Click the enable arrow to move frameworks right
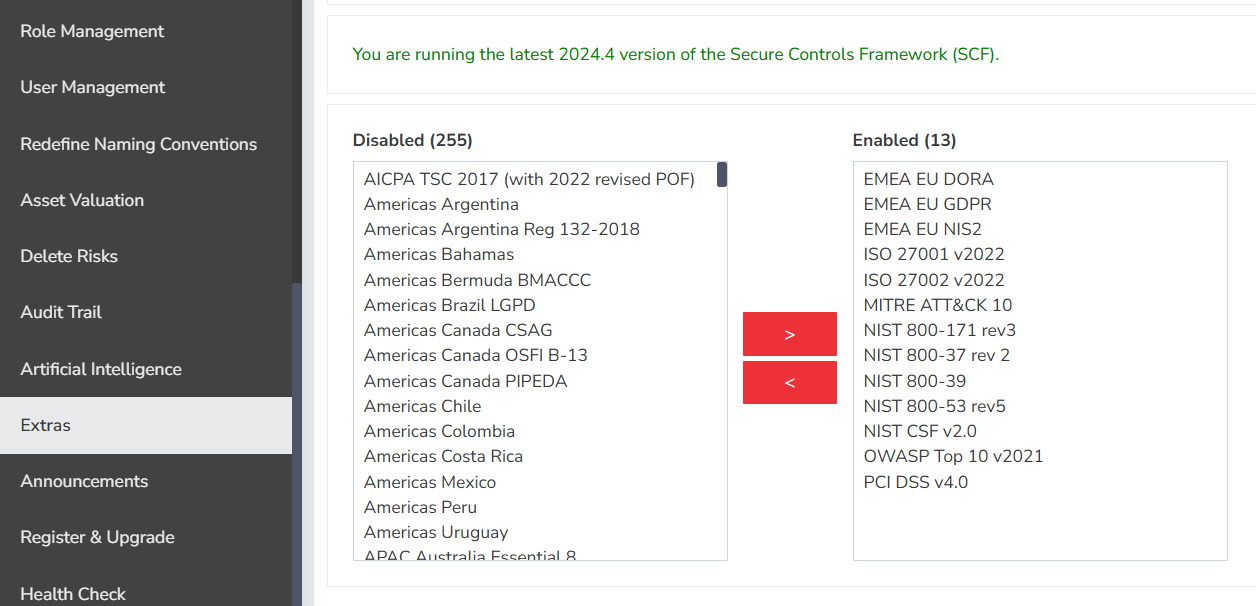The image size is (1256, 606). click(x=789, y=333)
